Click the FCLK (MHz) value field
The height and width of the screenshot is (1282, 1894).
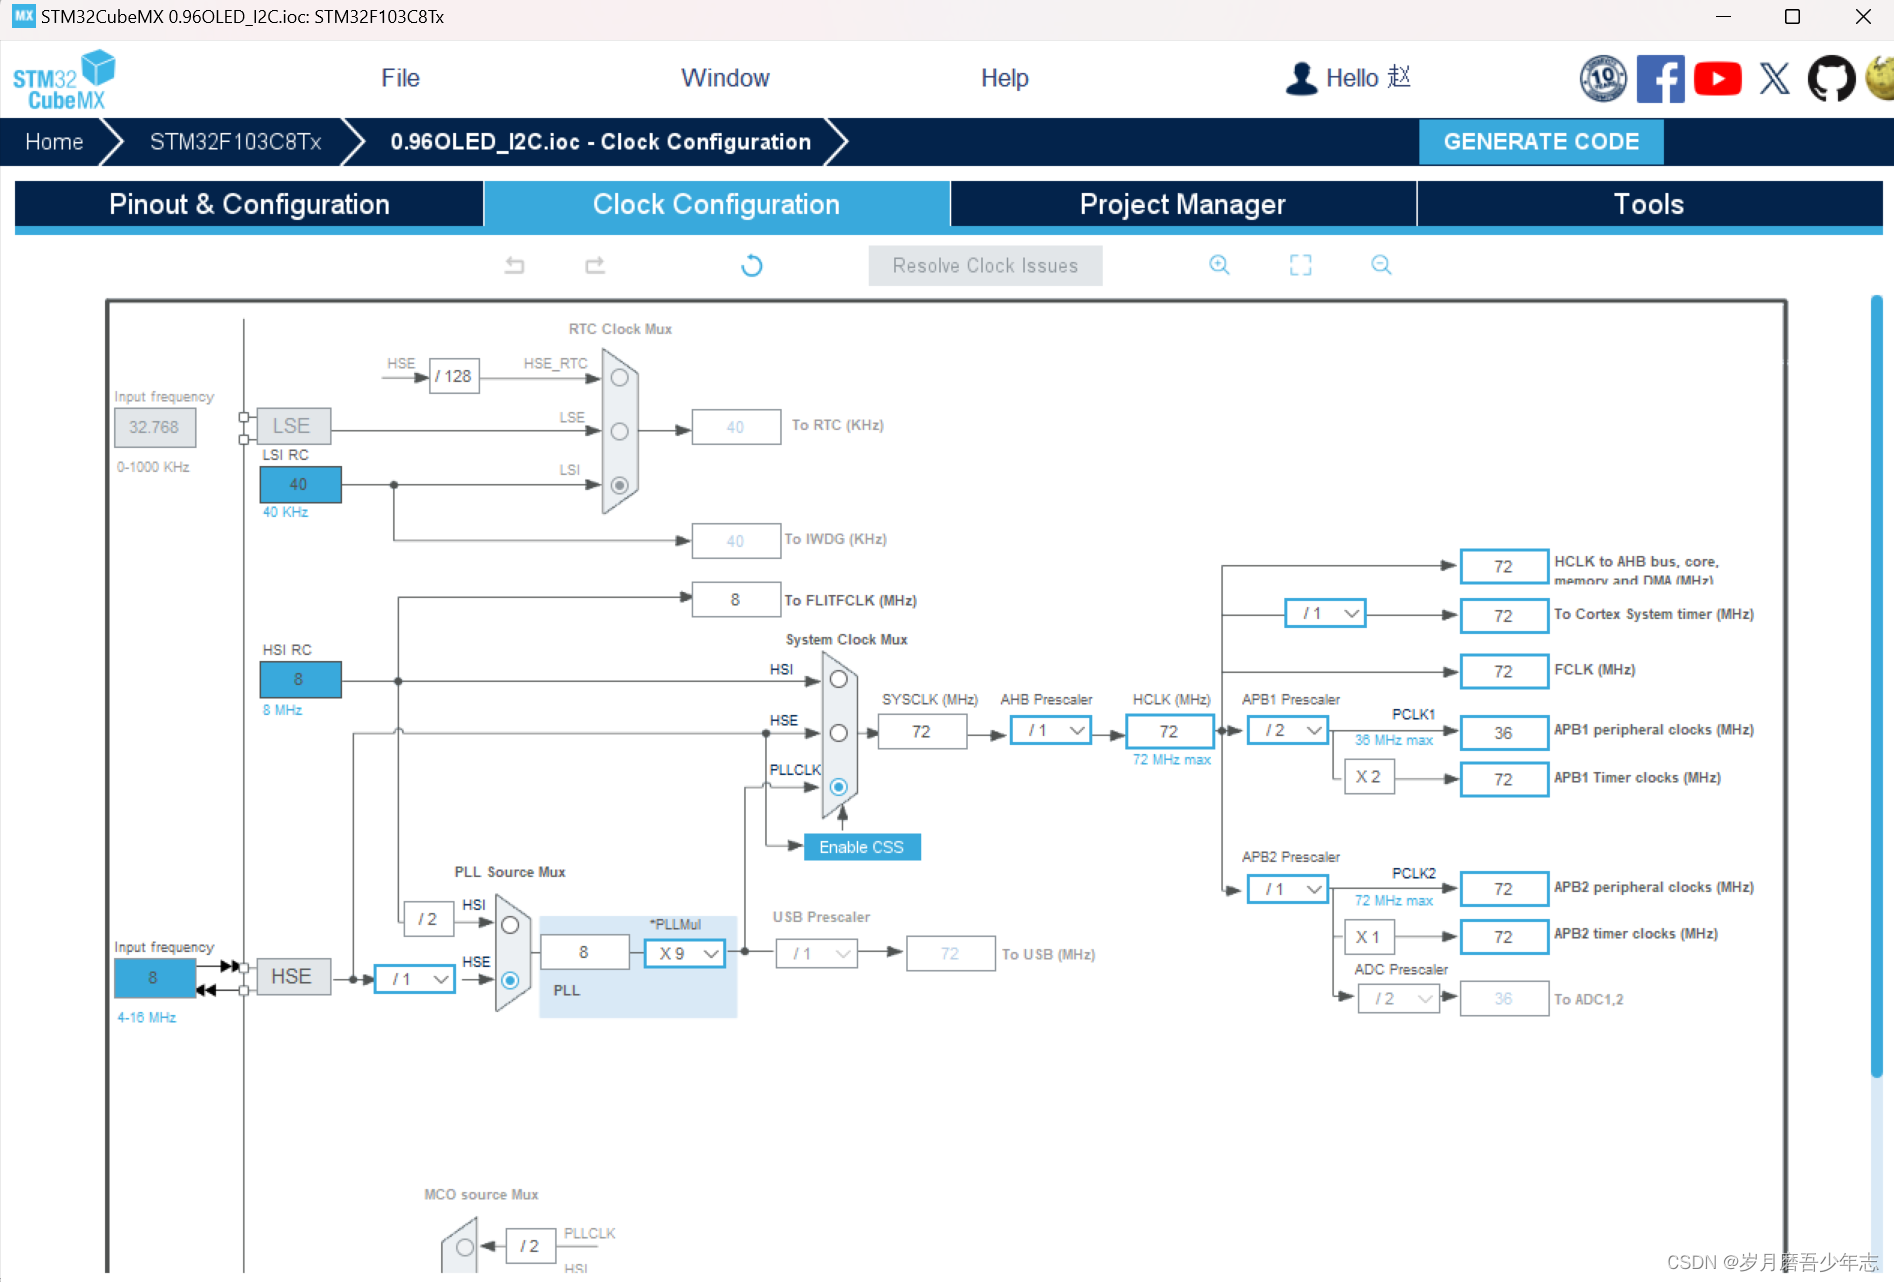1503,672
